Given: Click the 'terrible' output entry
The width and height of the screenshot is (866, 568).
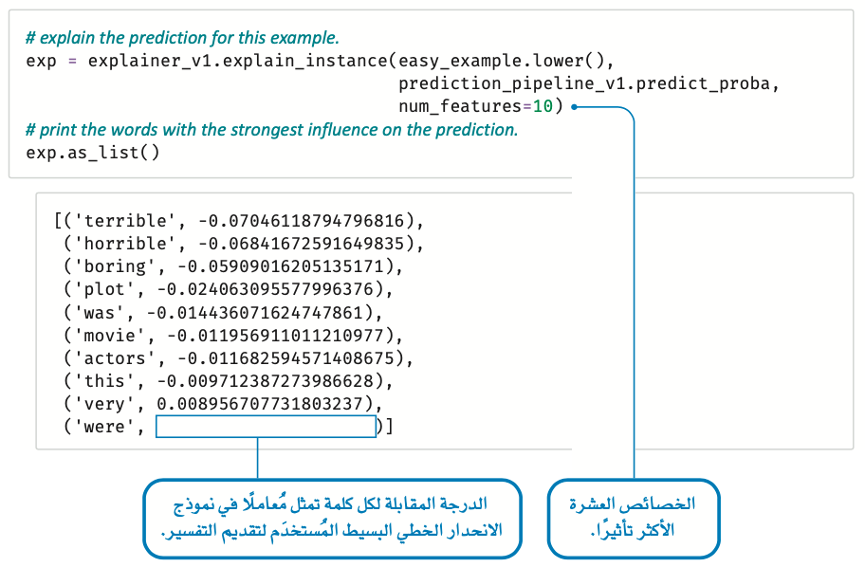Looking at the screenshot, I should click(x=239, y=221).
